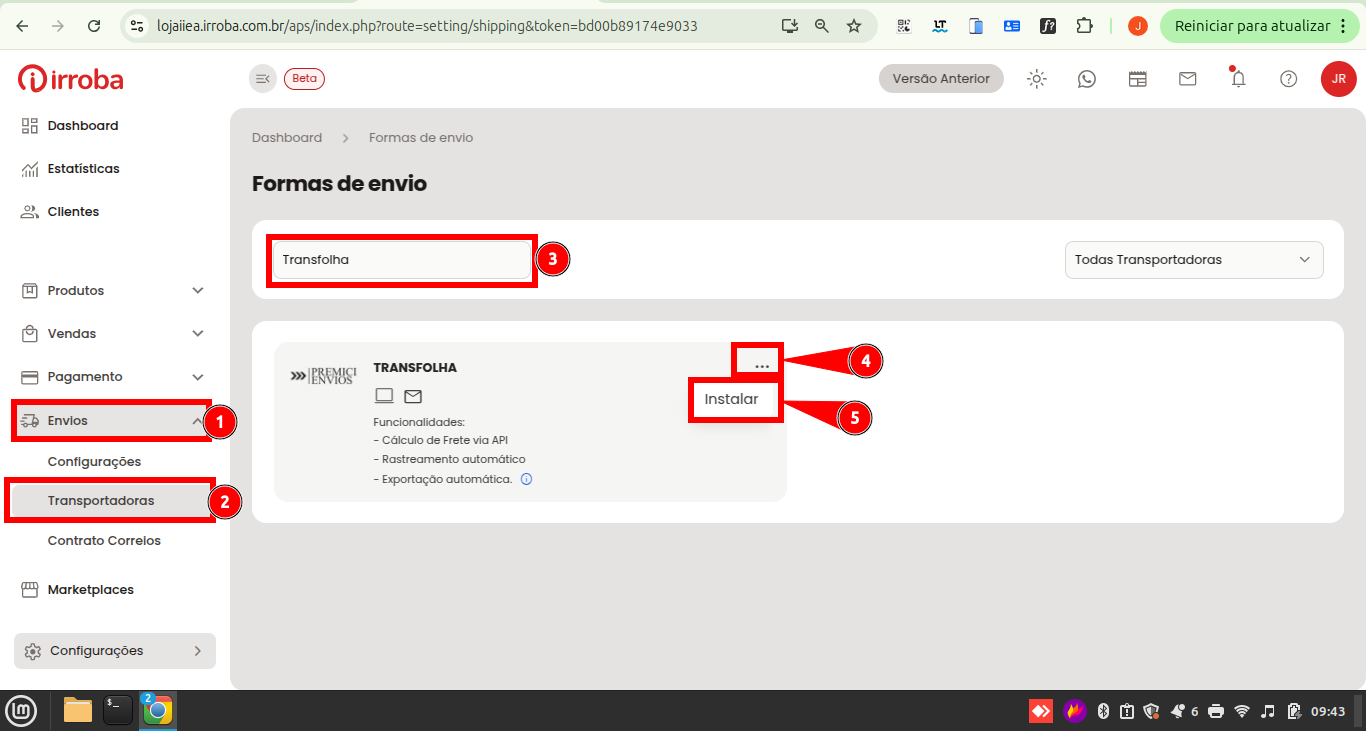Select Transportadoras submenu item
This screenshot has width=1366, height=731.
101,501
